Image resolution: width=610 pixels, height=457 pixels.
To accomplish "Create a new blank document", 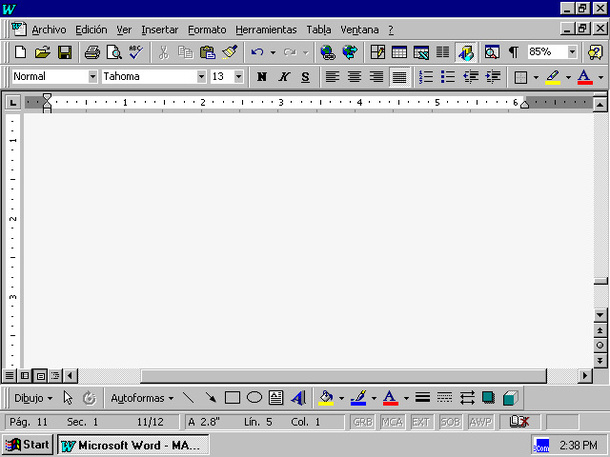I will point(20,52).
